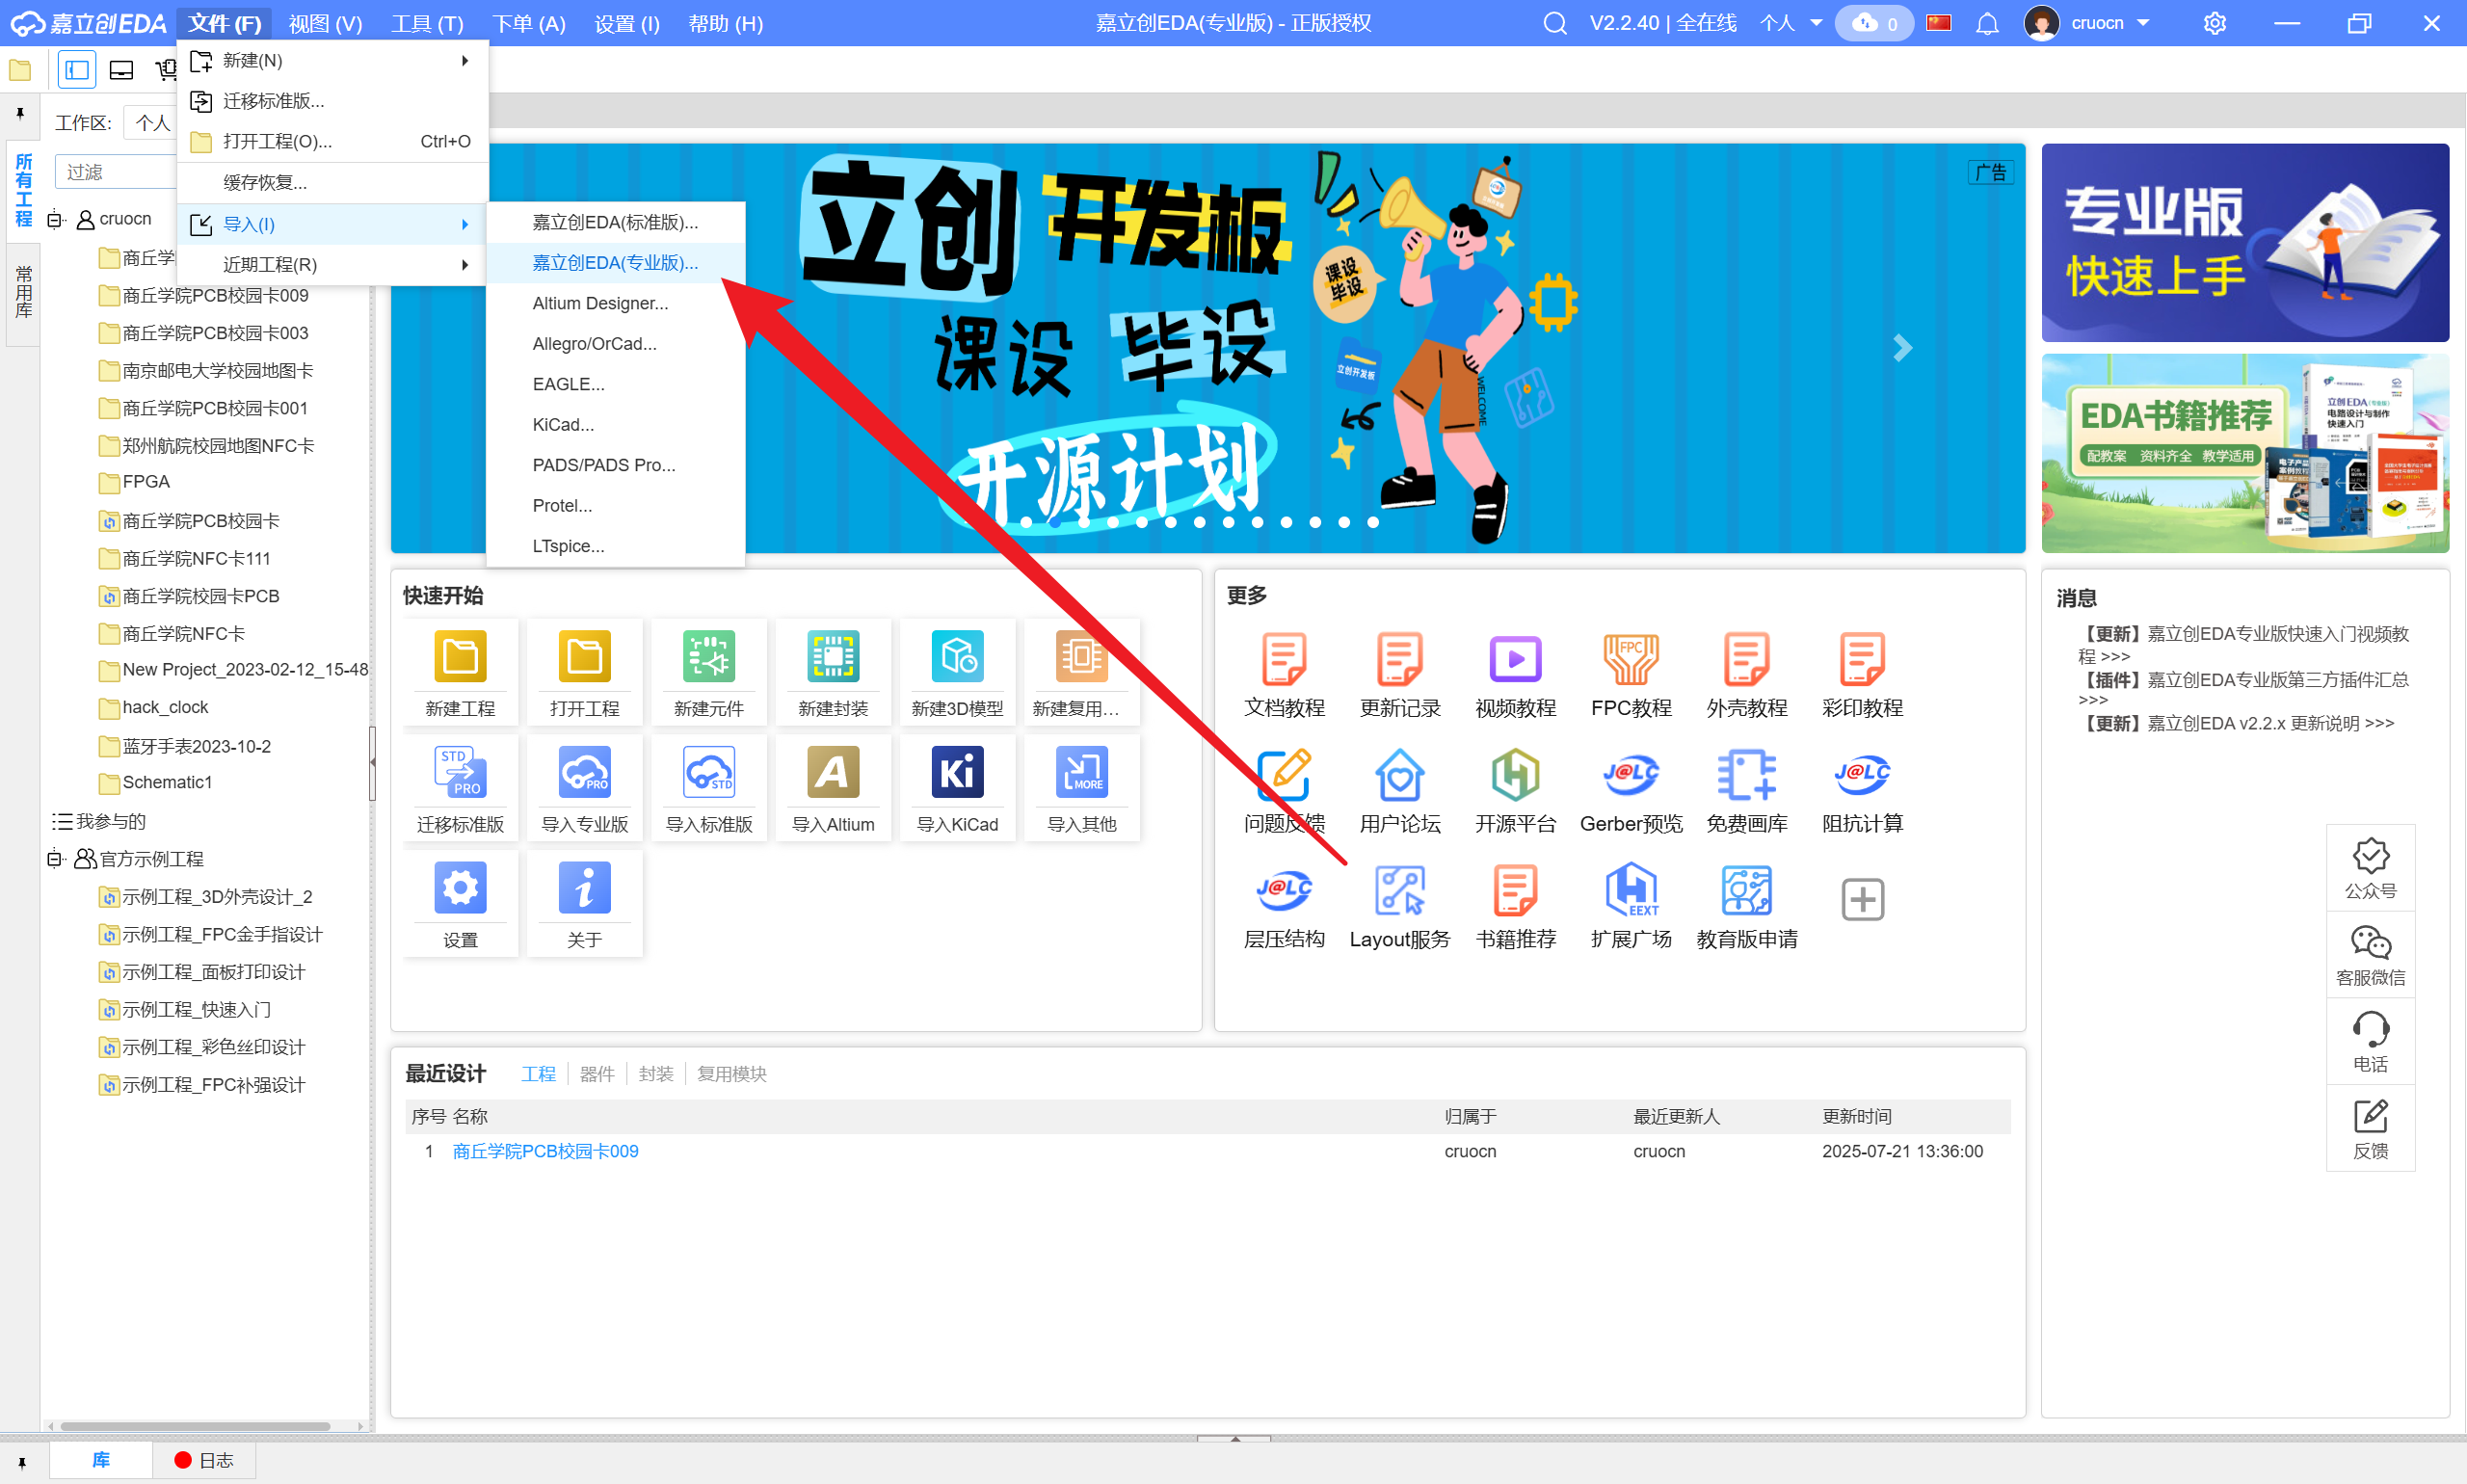
Task: Select 嘉立创EDA(专业版)... import menu entry
Action: 615,263
